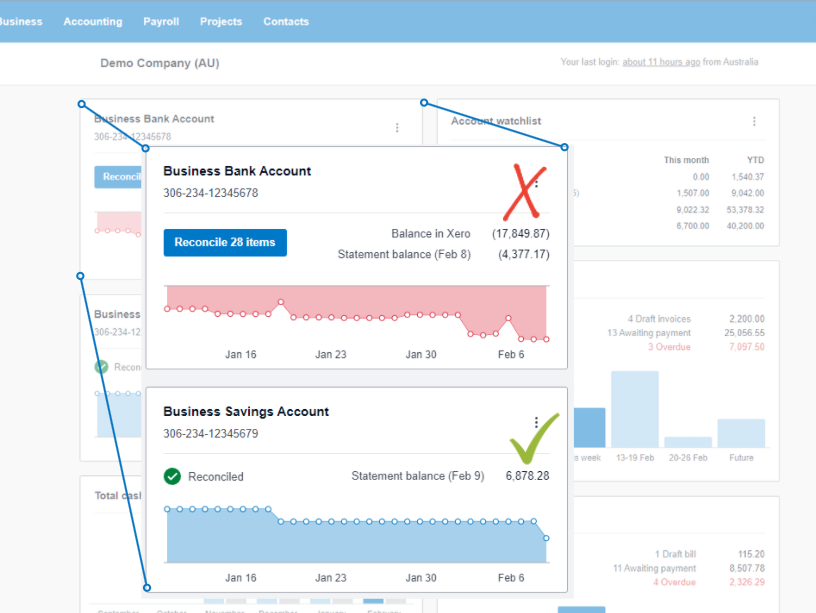
Task: Click Business Savings Account title
Action: click(x=246, y=412)
